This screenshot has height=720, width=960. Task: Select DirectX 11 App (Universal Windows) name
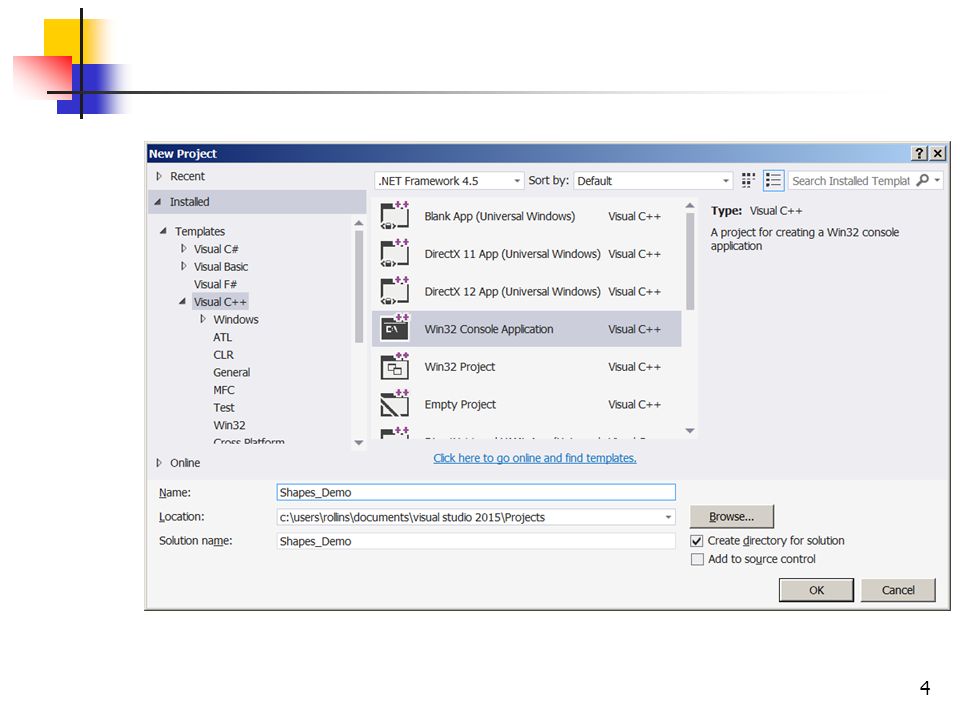(x=512, y=254)
